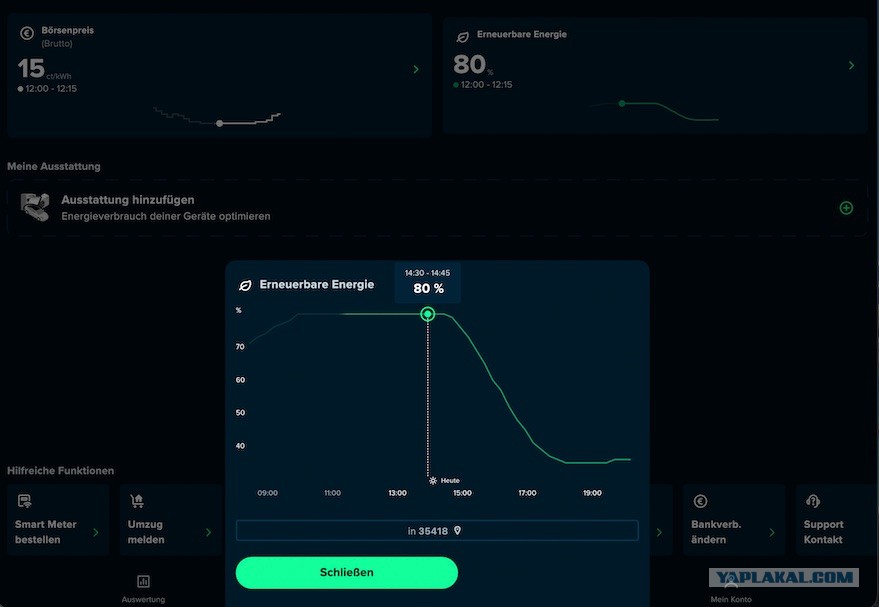This screenshot has width=879, height=607.
Task: Click the '15 ct/kWh' price value
Action: tap(44, 69)
